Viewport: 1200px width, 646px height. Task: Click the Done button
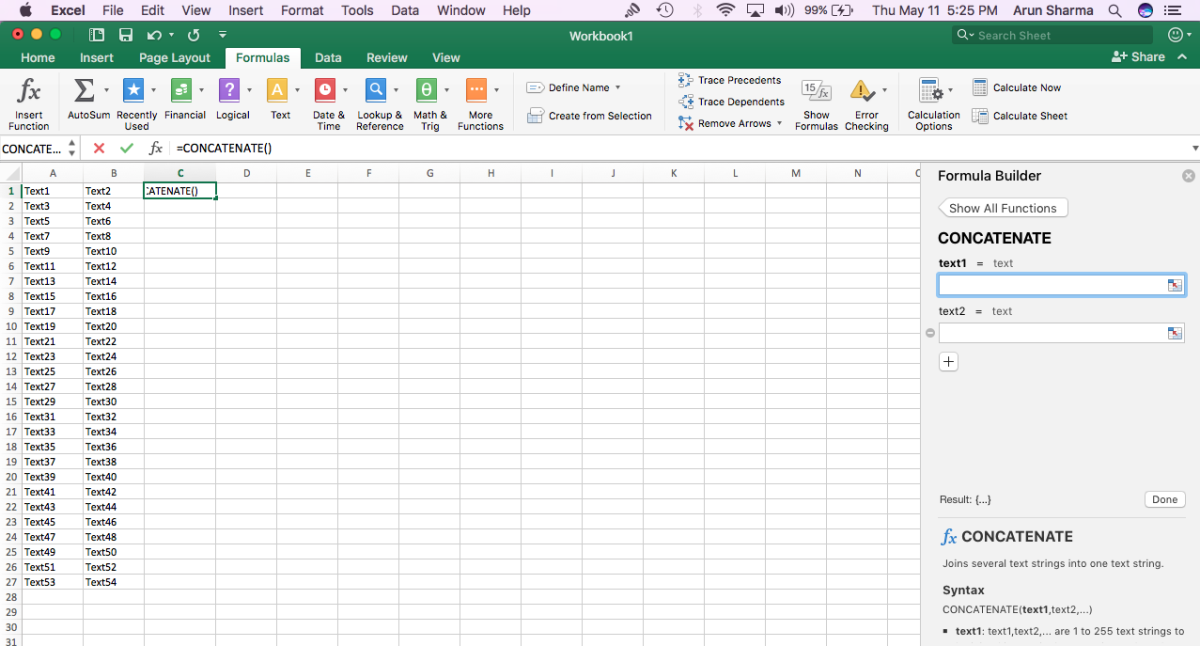tap(1164, 499)
